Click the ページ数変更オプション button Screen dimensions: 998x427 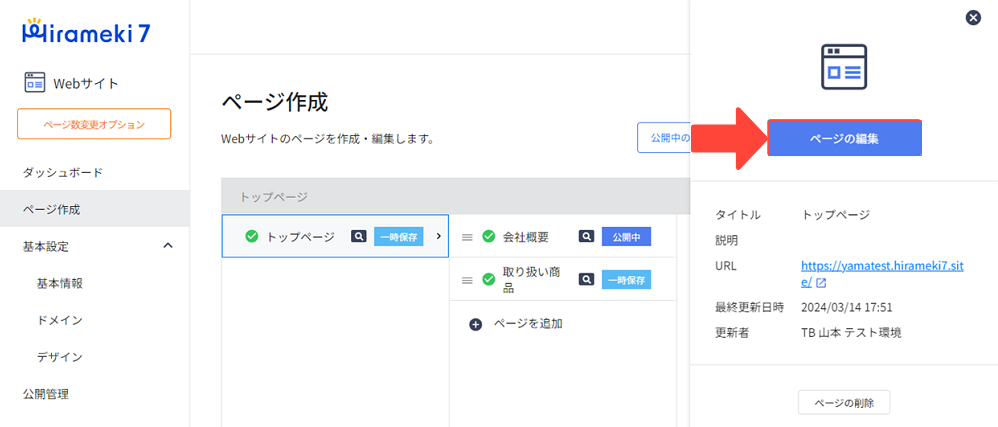[x=94, y=124]
